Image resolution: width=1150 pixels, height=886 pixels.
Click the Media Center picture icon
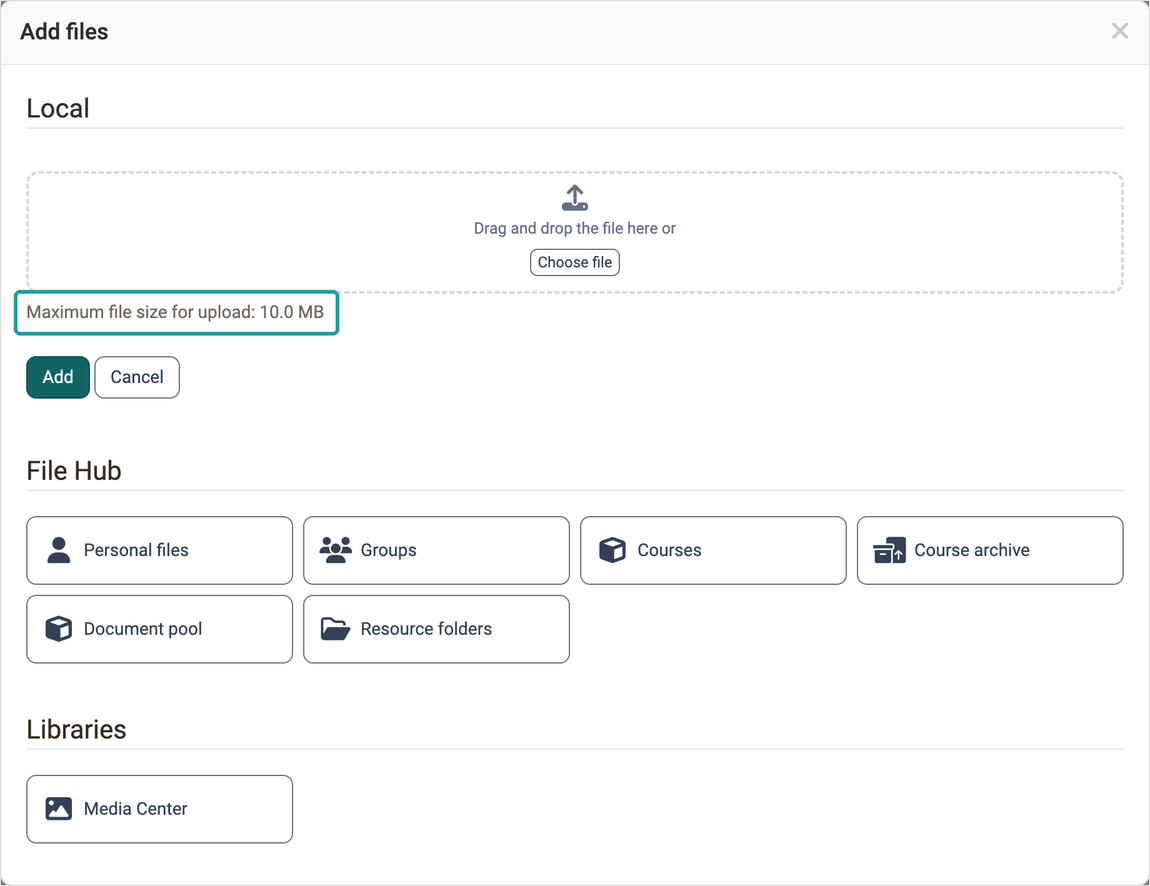click(59, 808)
